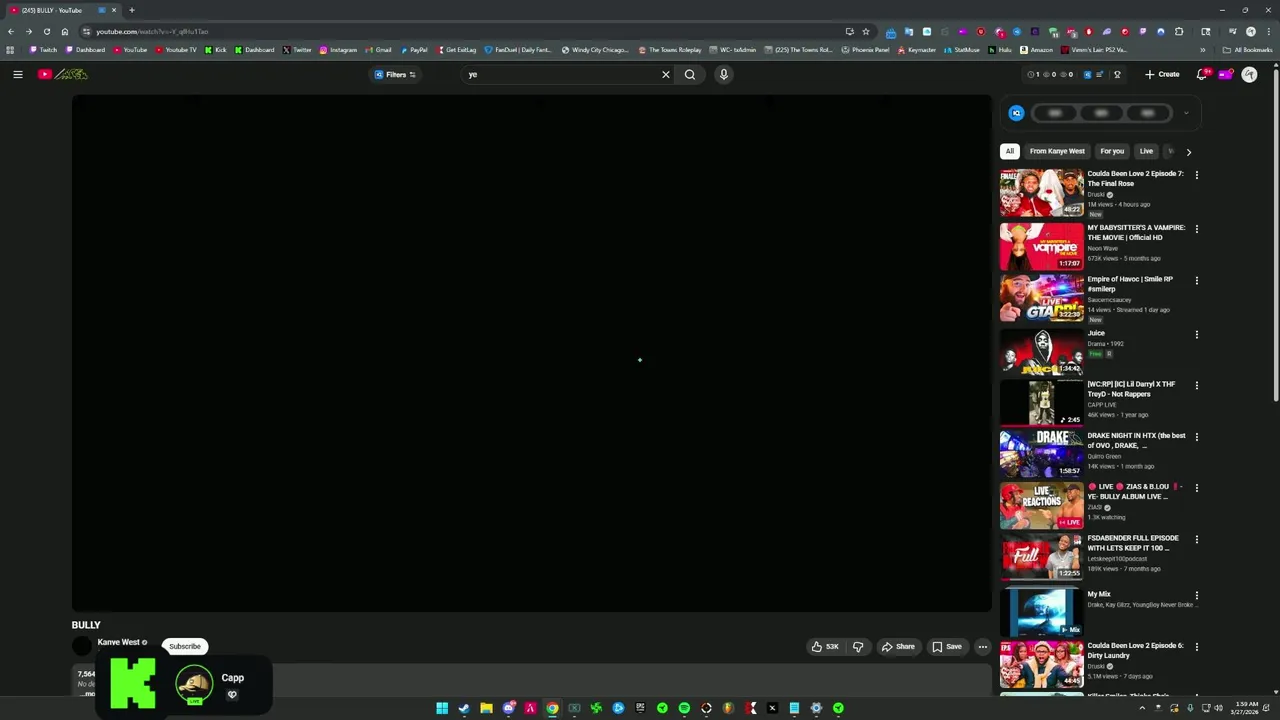The height and width of the screenshot is (720, 1280).
Task: Run search with the magnifier icon
Action: 690,74
